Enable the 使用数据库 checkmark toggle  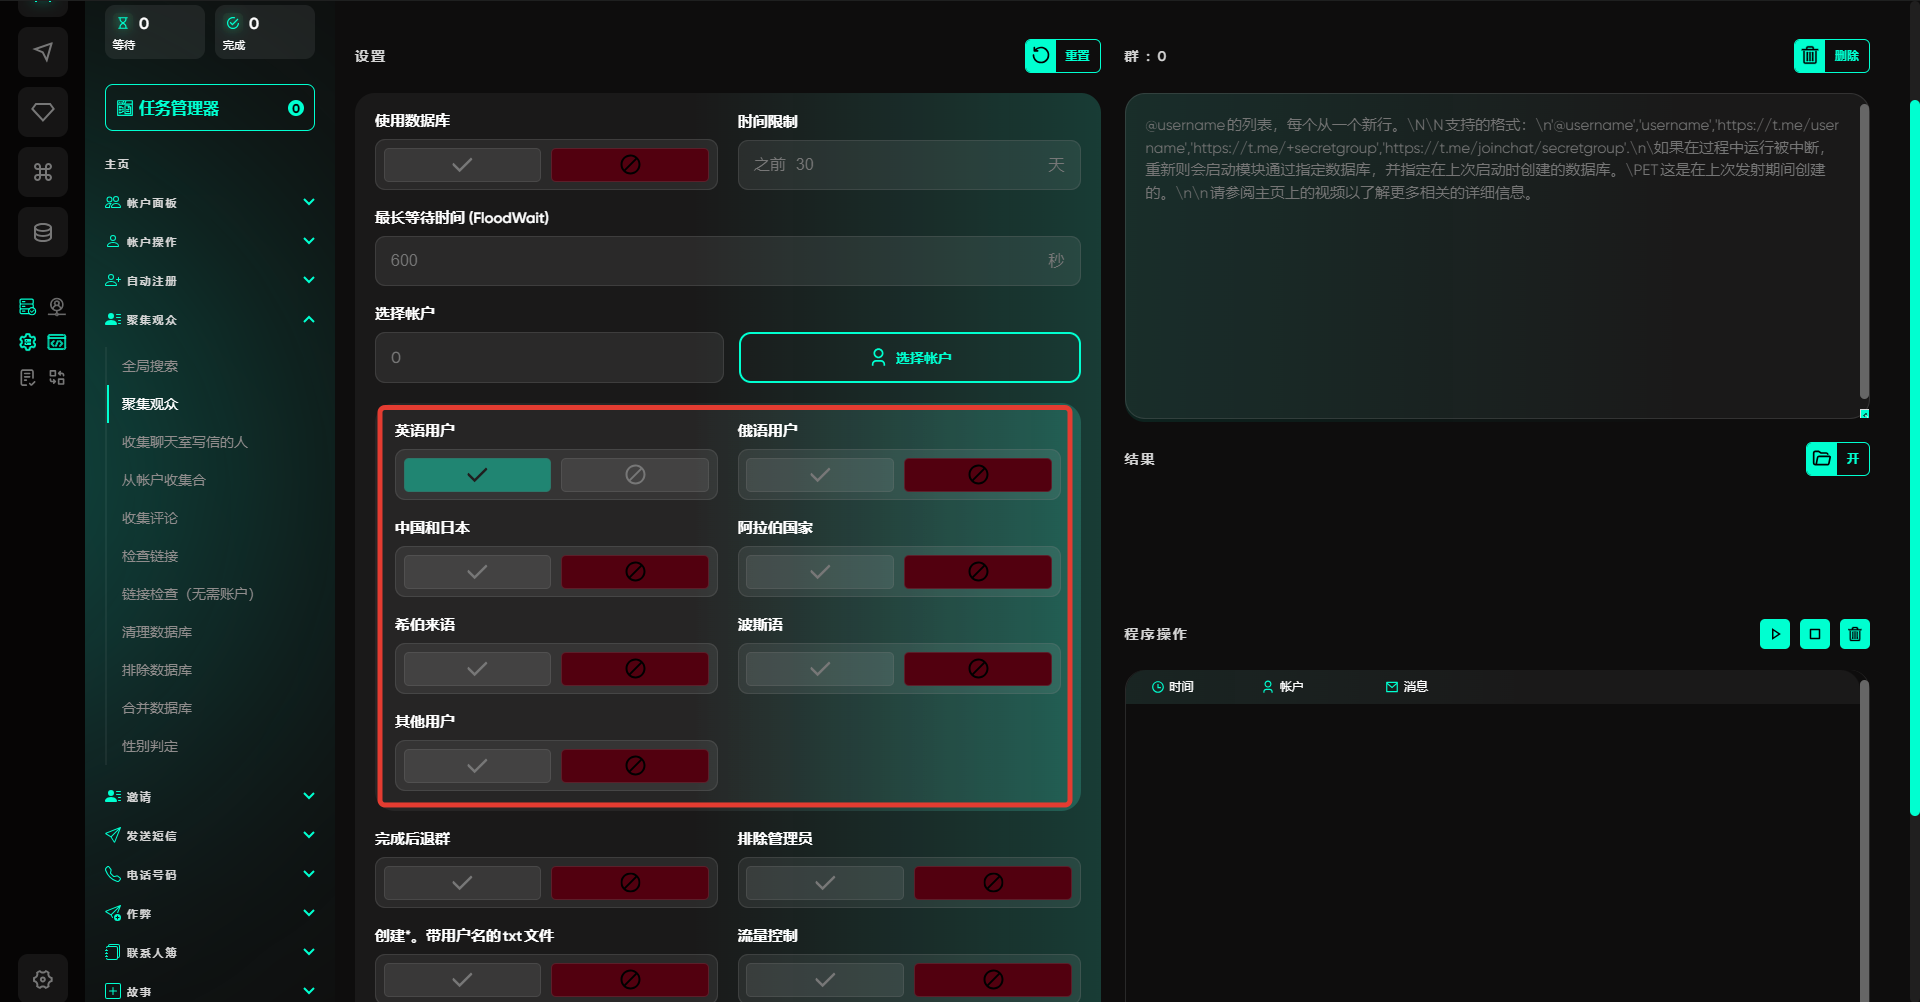tap(462, 165)
